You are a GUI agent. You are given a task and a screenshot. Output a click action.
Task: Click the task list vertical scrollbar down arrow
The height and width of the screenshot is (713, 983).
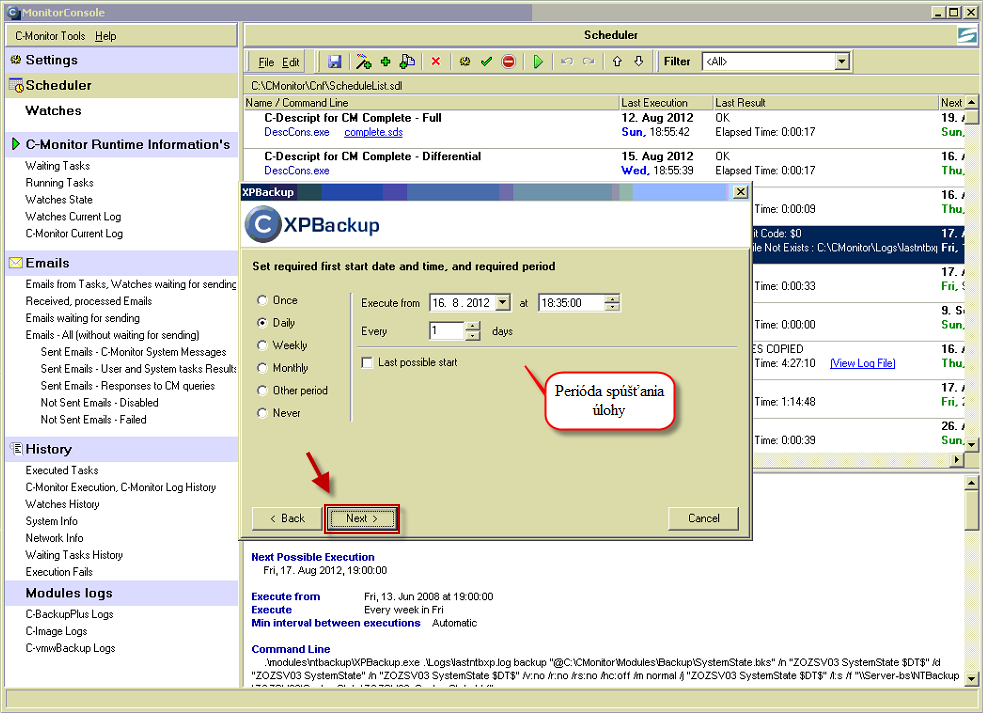(x=971, y=444)
